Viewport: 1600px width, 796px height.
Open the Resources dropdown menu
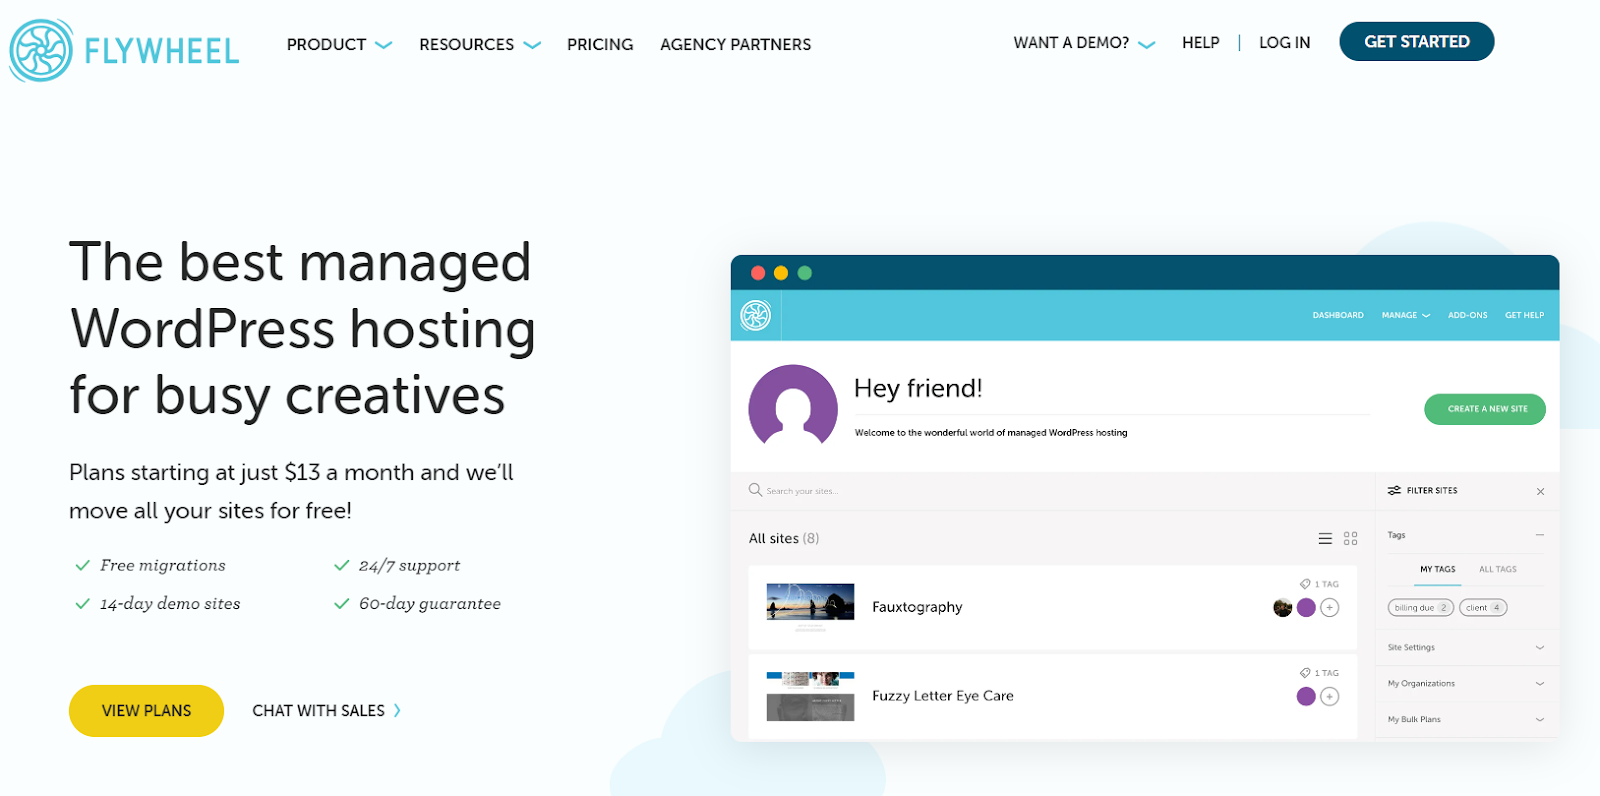pos(480,44)
